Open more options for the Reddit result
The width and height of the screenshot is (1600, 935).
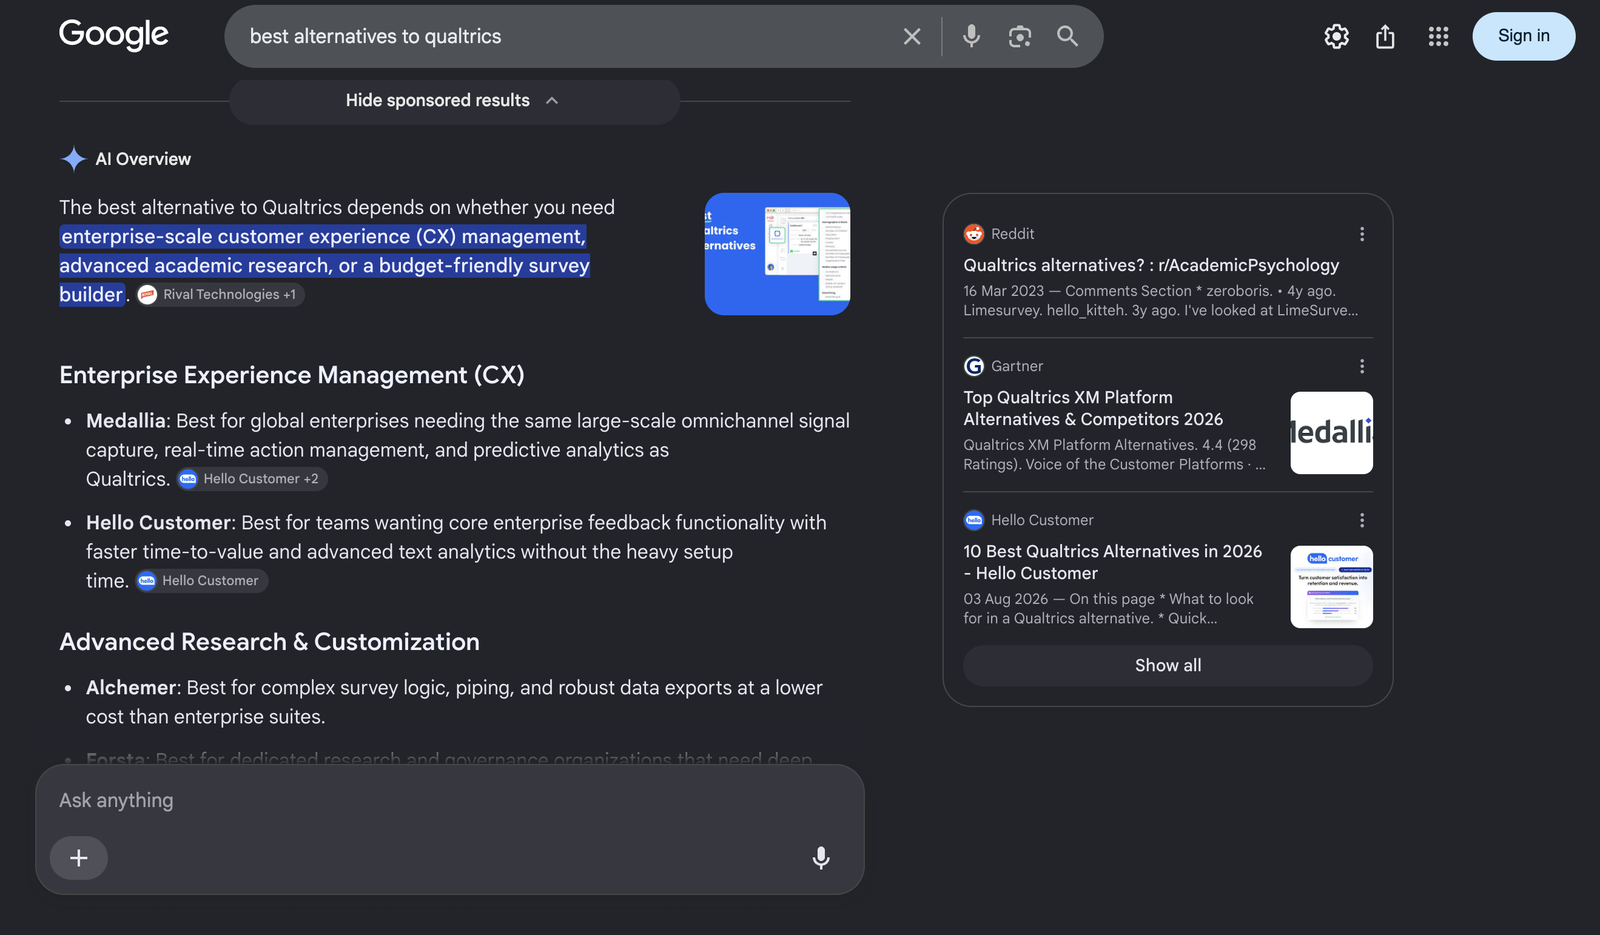[x=1361, y=234]
